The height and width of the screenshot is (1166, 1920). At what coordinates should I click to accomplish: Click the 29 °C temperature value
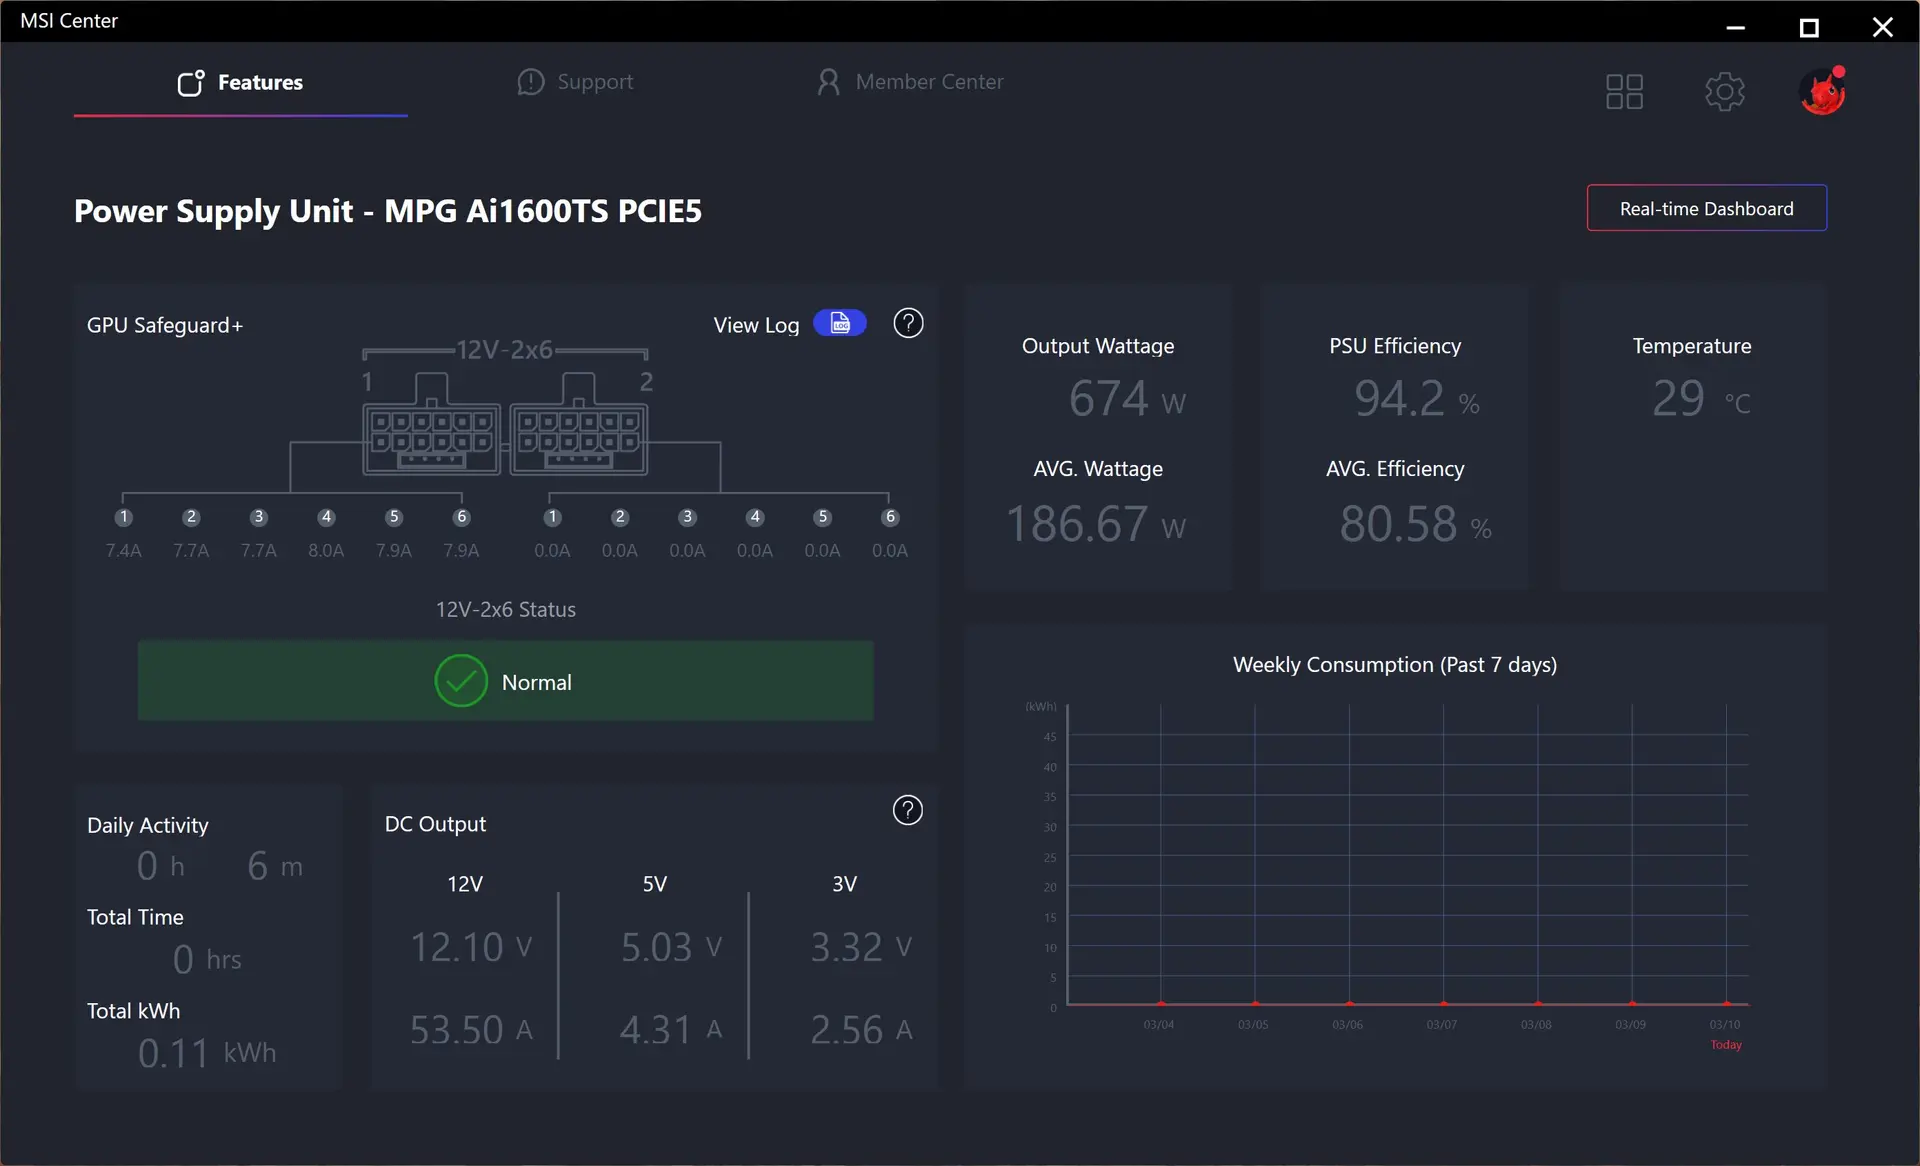pos(1701,398)
